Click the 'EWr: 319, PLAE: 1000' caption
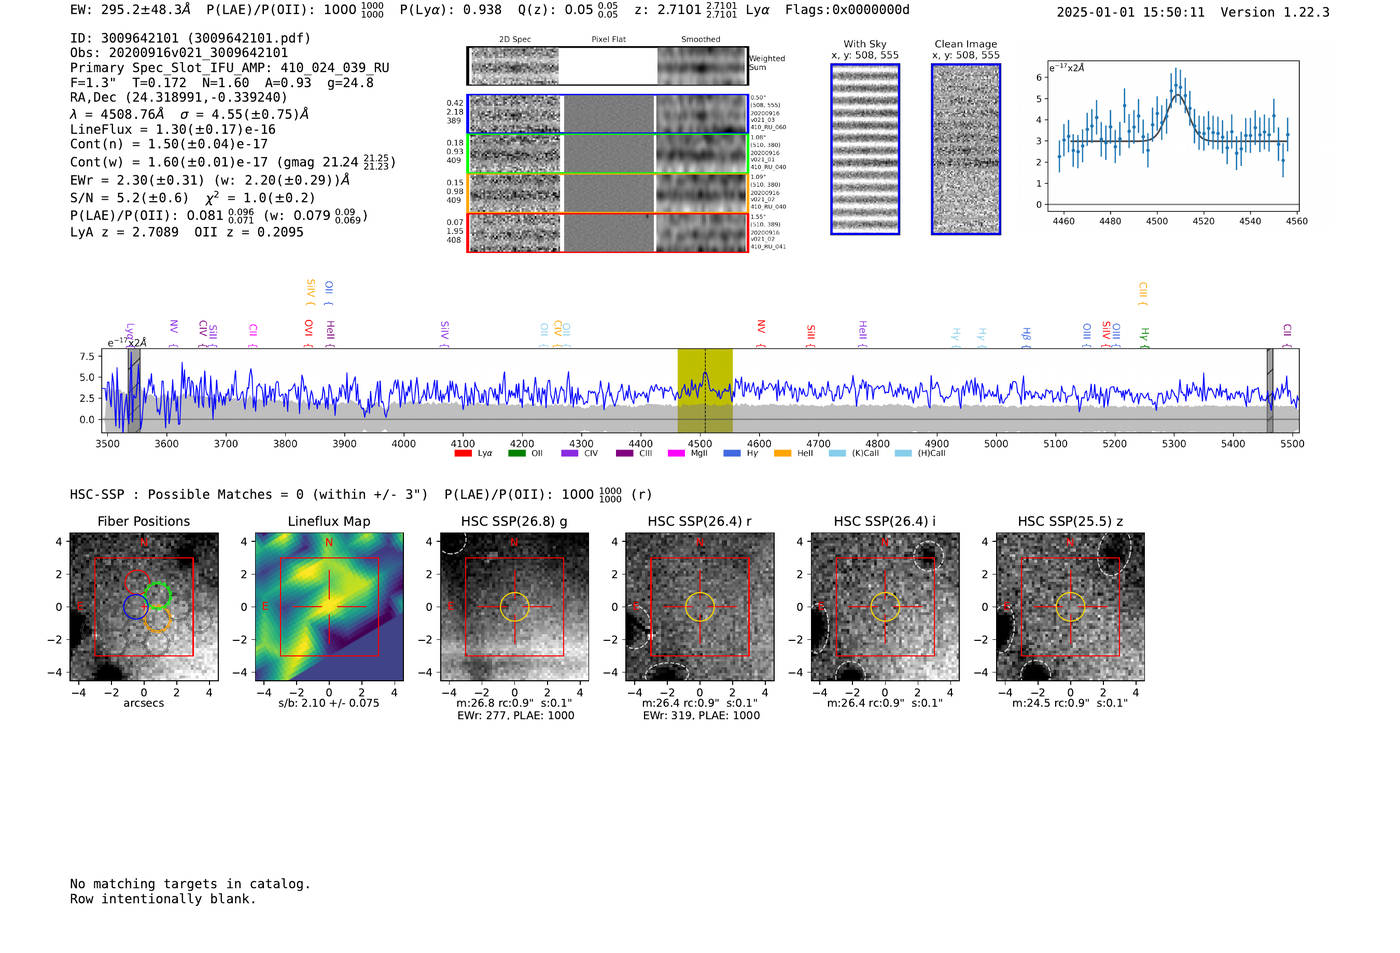1400x953 pixels. 701,716
